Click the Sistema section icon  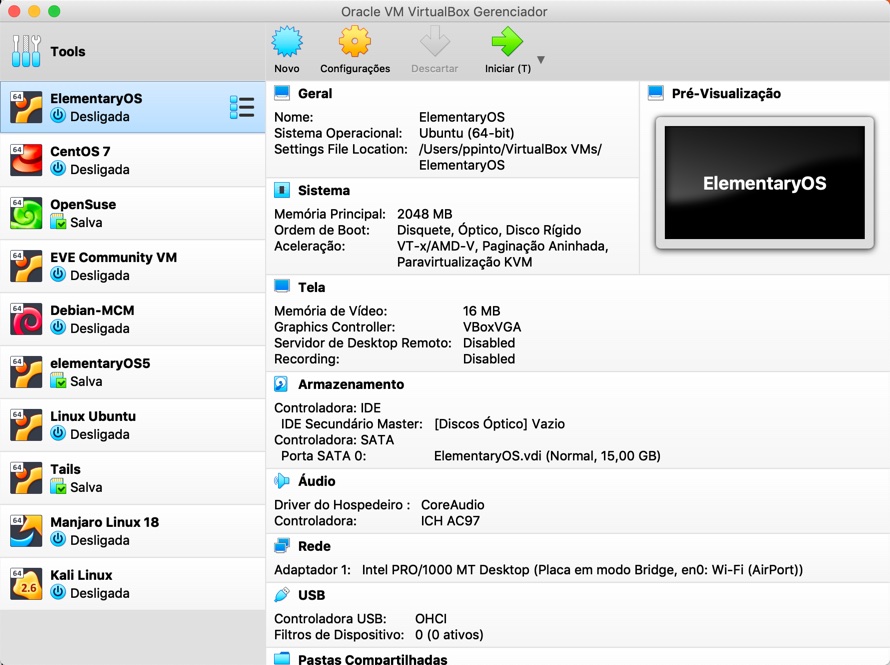[x=283, y=190]
